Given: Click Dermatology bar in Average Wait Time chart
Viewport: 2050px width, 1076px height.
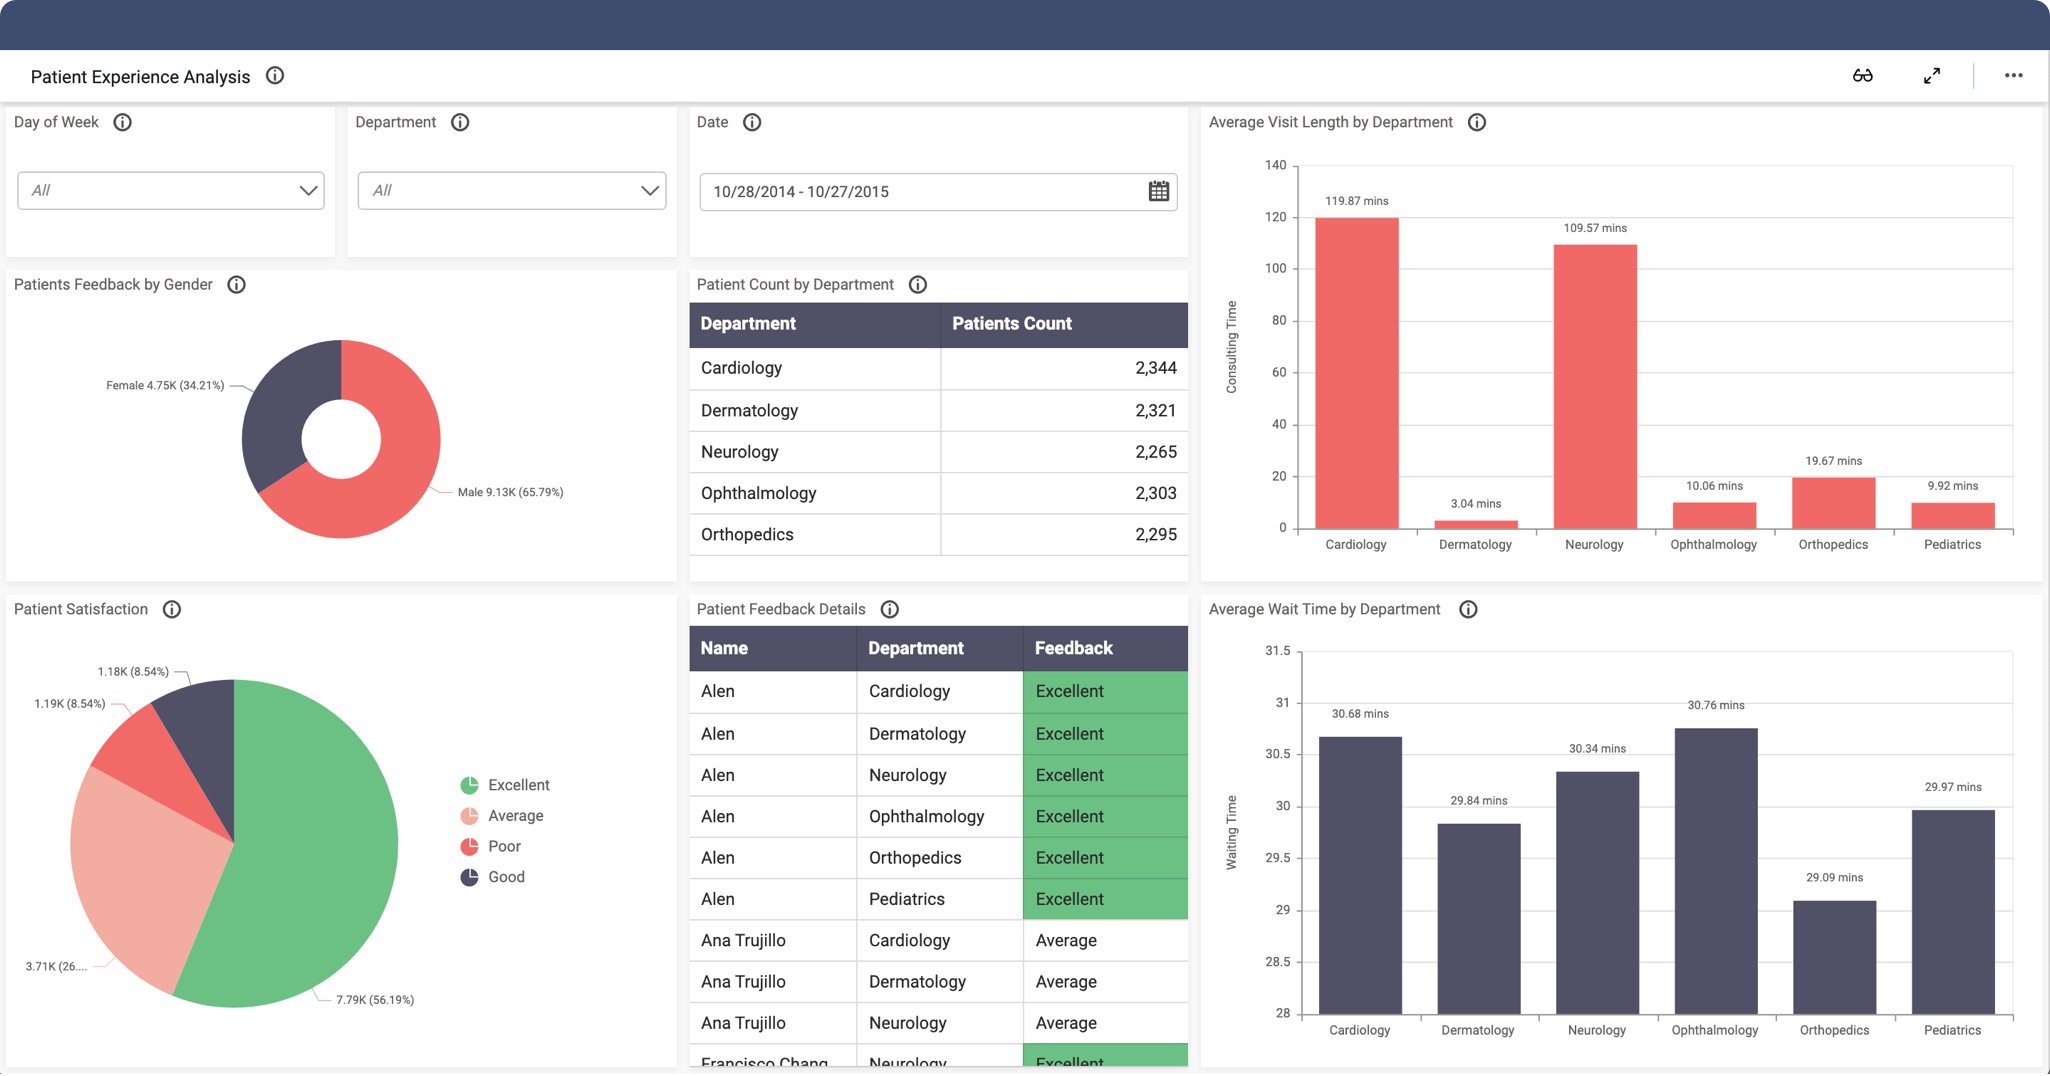Looking at the screenshot, I should [x=1479, y=919].
